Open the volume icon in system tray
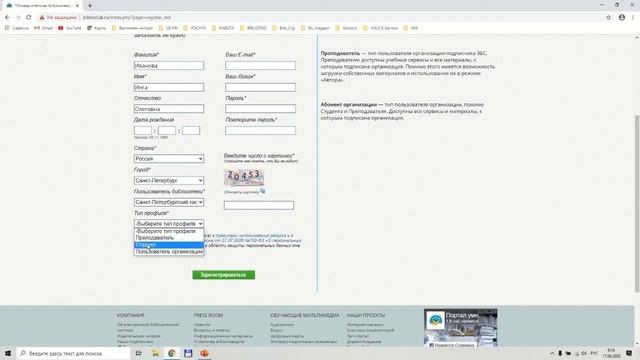 [x=584, y=353]
